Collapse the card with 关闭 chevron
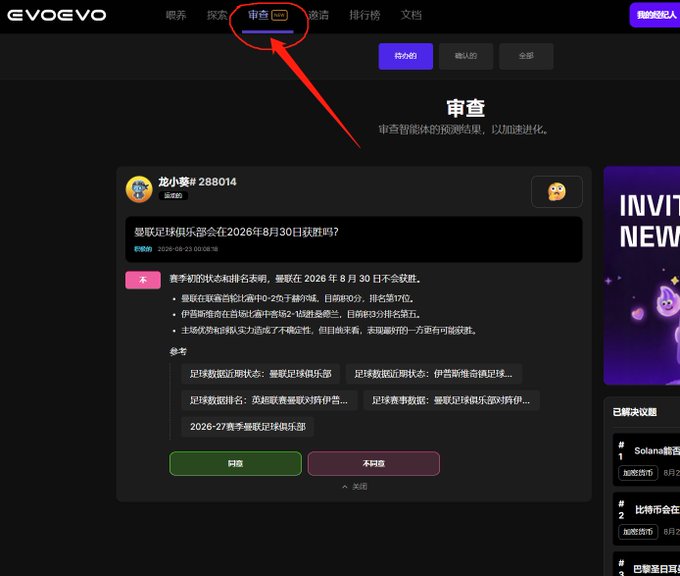Image resolution: width=680 pixels, height=576 pixels. coord(355,487)
